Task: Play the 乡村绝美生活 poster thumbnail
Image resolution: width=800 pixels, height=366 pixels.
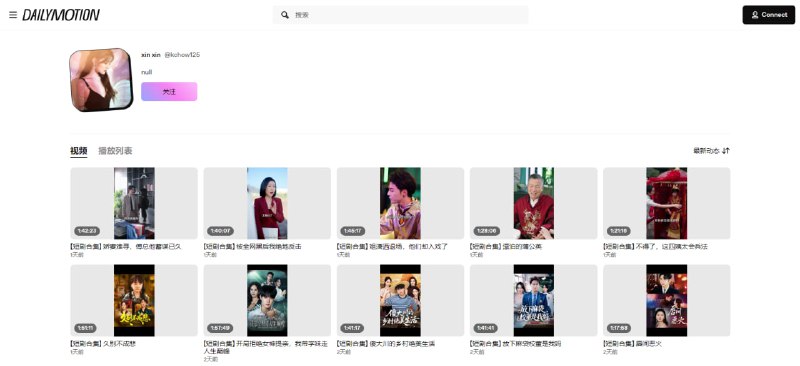Action: (x=401, y=300)
